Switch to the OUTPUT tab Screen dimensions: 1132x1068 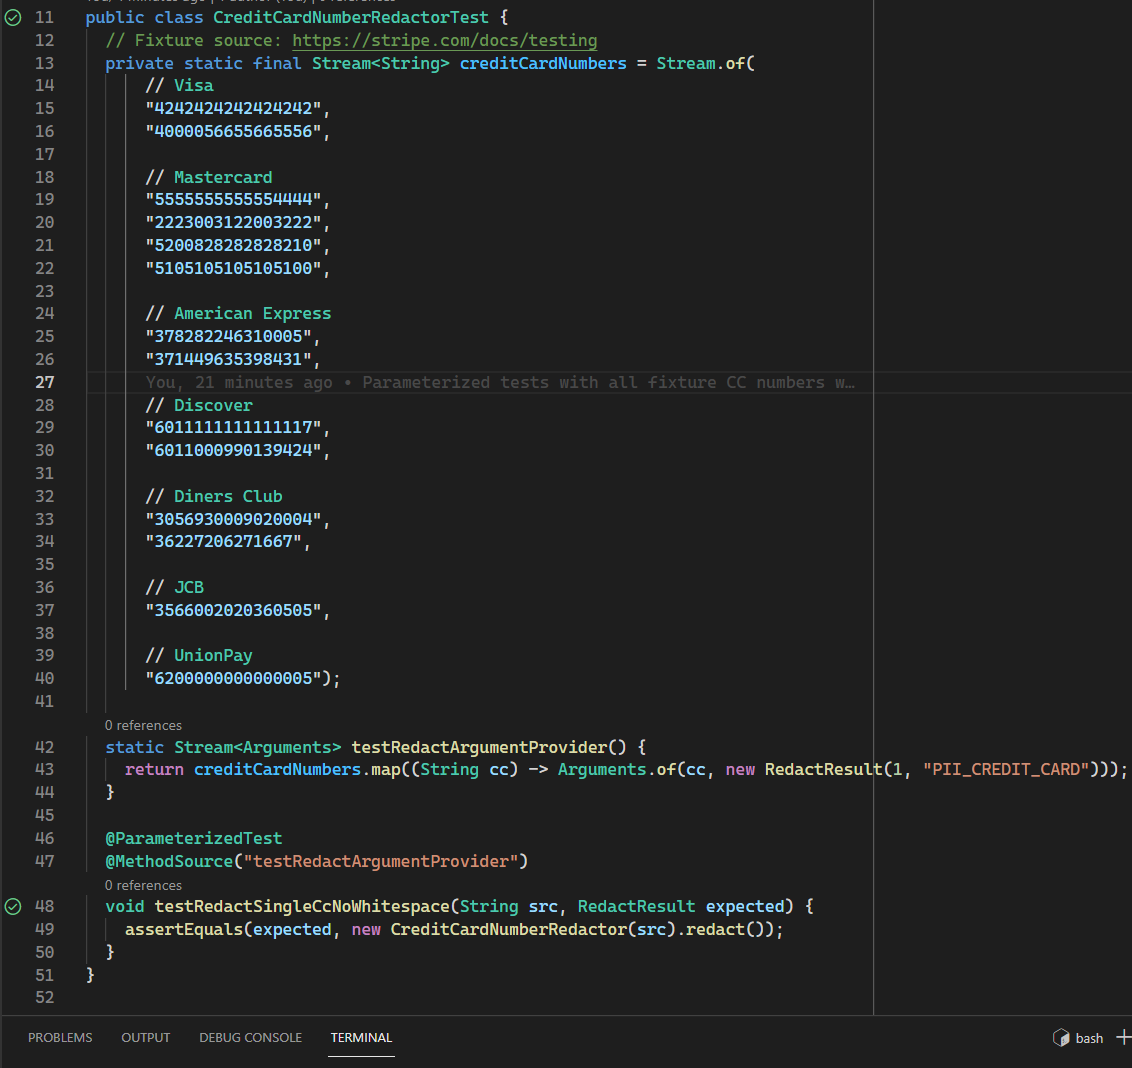tap(145, 1037)
